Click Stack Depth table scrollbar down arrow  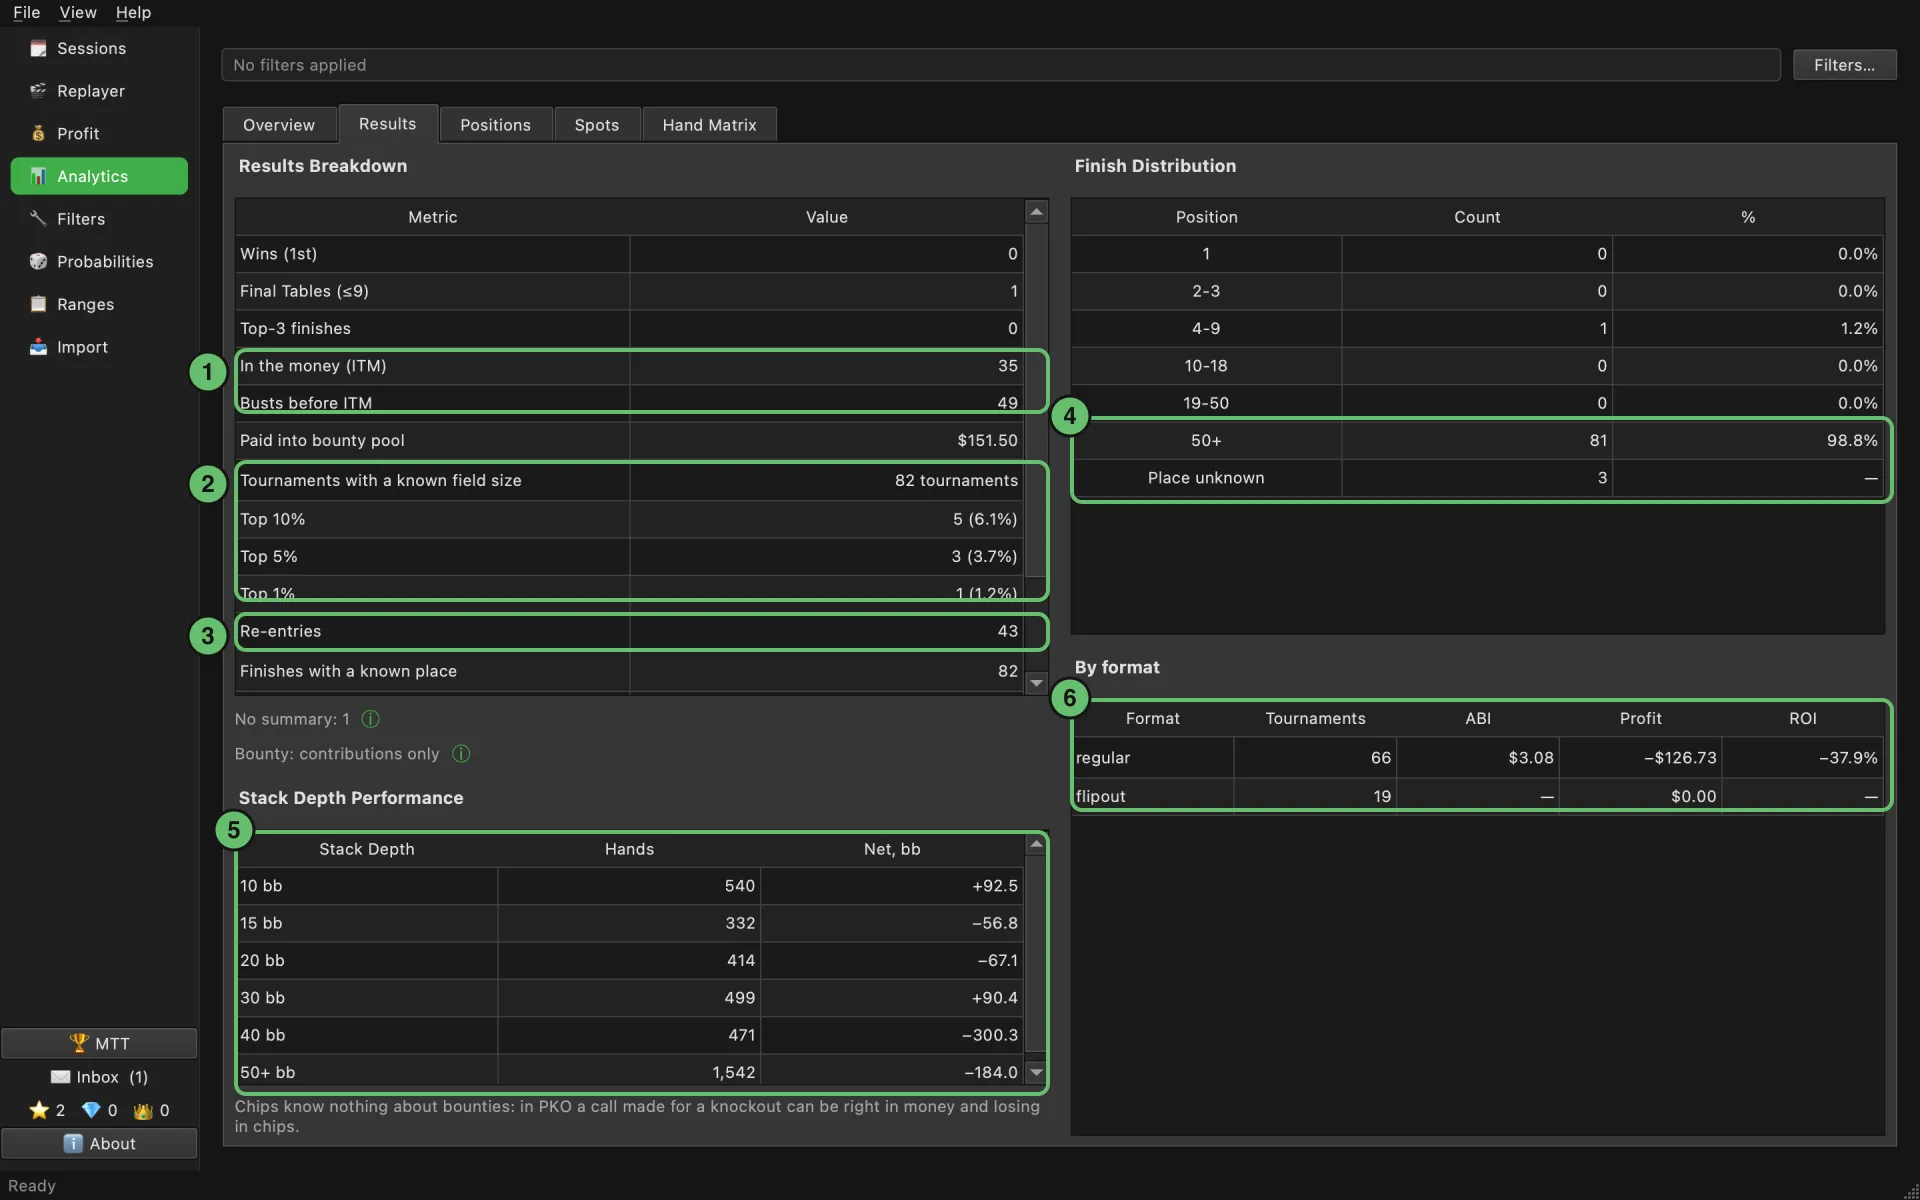coord(1037,1072)
